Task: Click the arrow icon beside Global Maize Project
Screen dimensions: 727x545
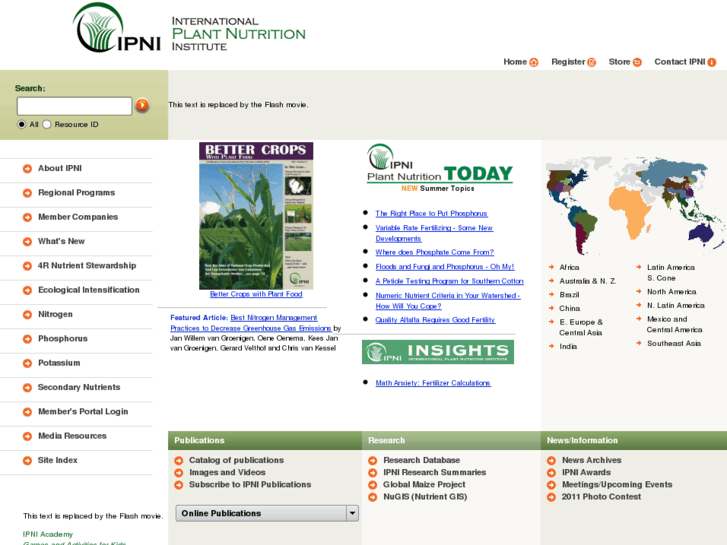Action: point(372,485)
